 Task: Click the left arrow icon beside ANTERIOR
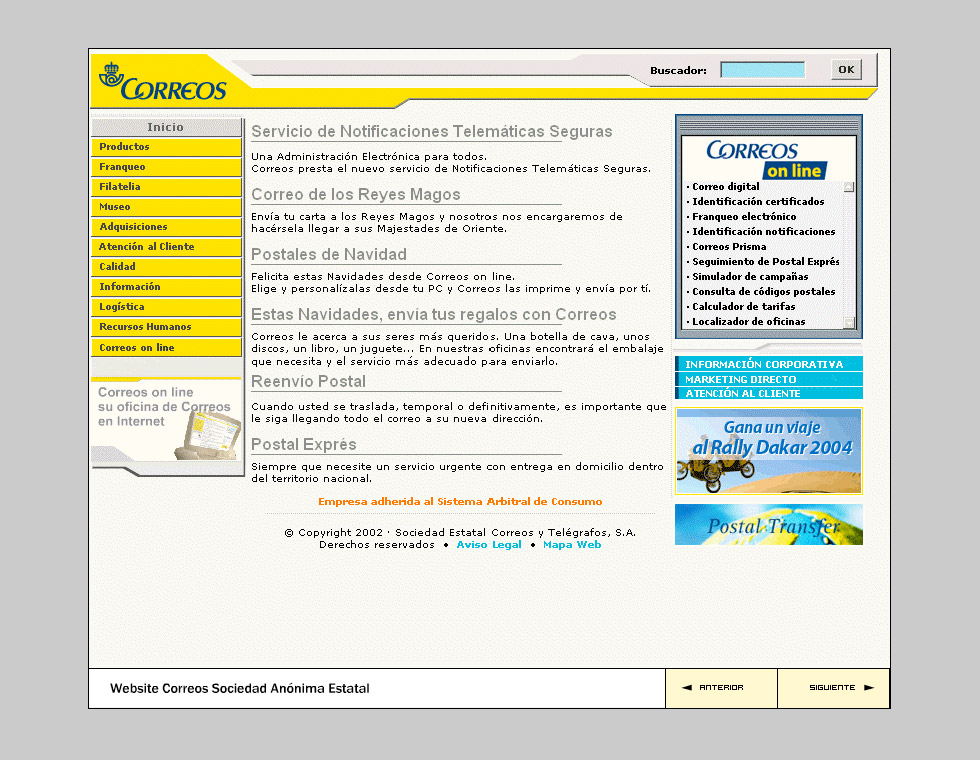(x=687, y=688)
